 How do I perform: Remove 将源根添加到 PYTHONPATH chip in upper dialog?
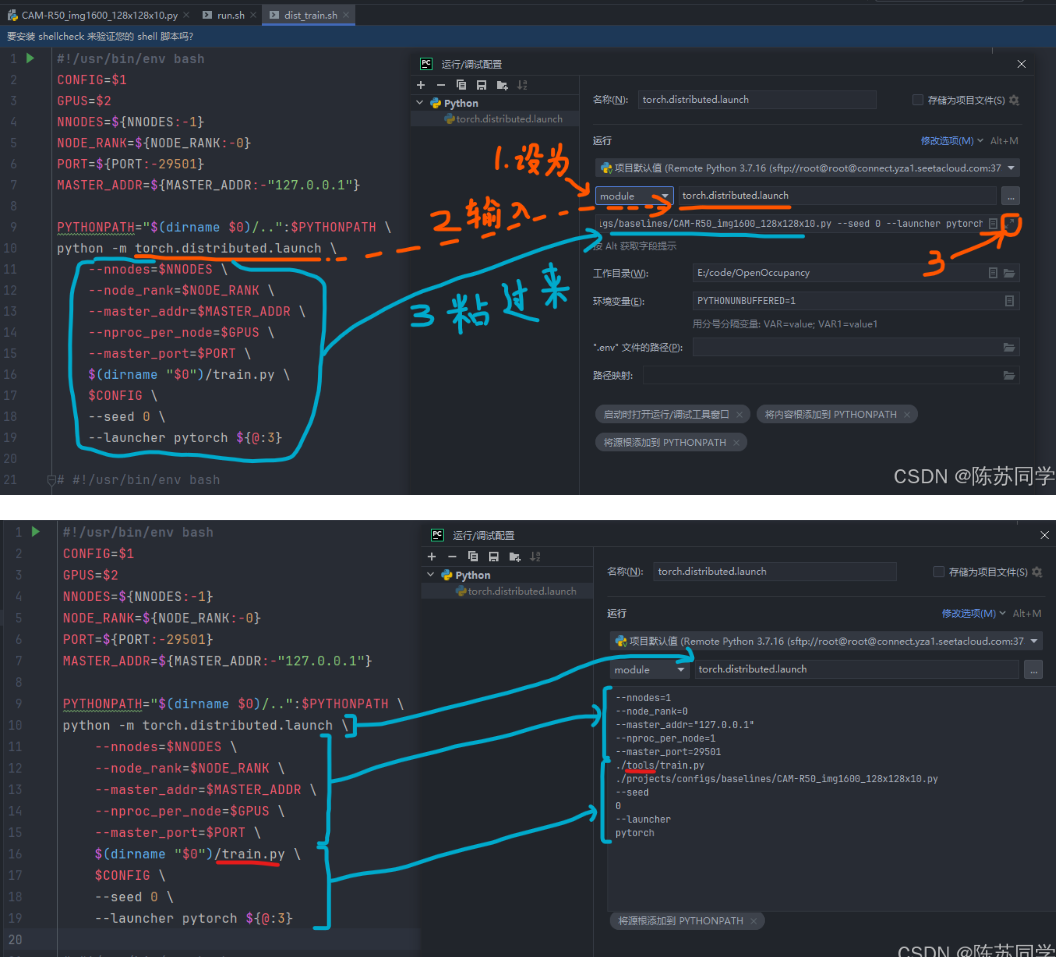(736, 442)
